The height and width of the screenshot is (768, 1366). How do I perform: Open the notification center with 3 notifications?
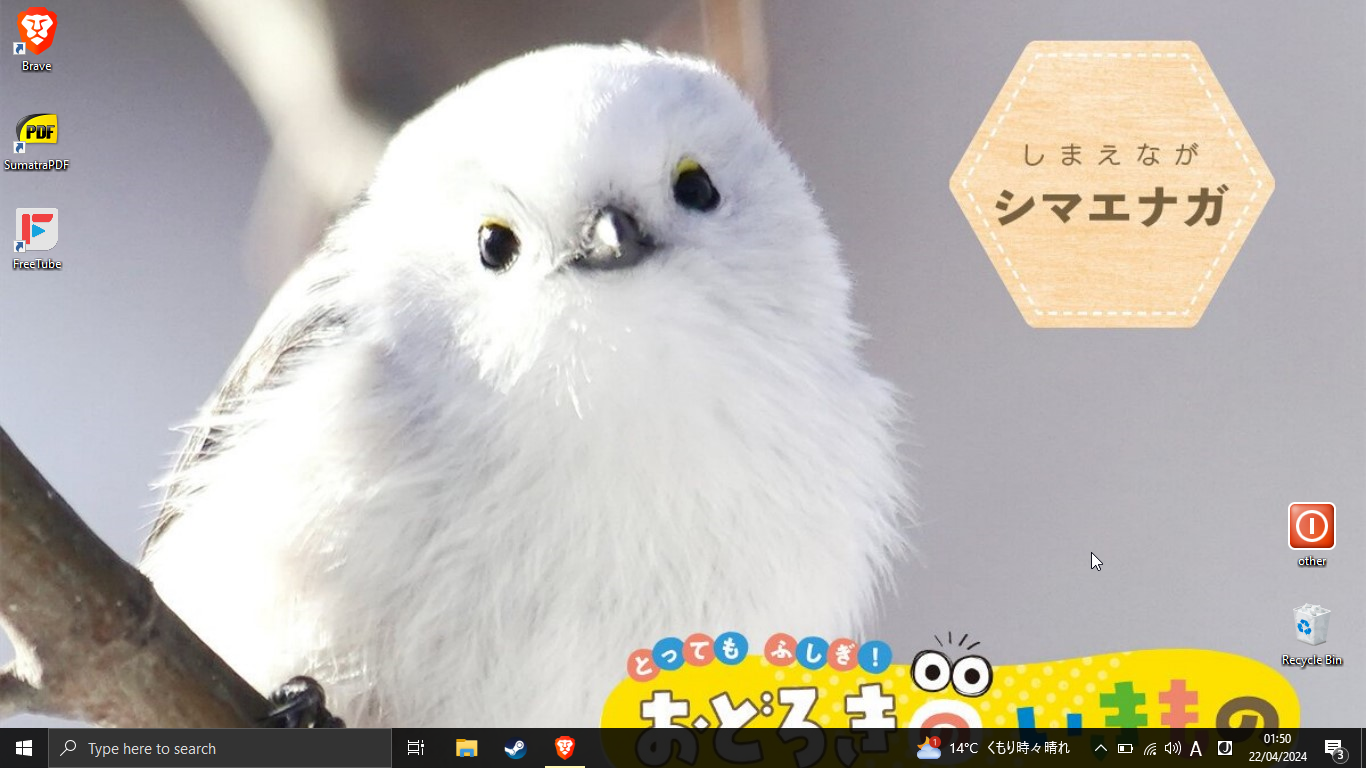1335,748
